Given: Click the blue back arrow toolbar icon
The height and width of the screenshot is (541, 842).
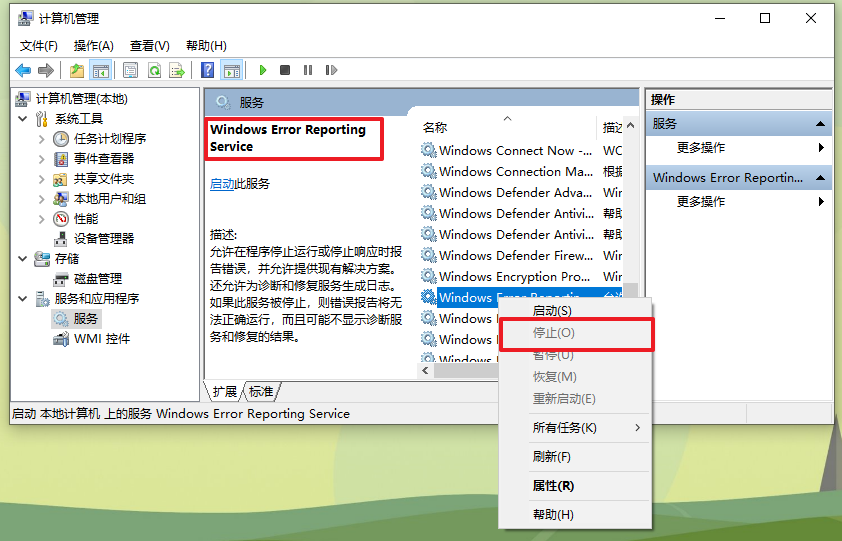Looking at the screenshot, I should (22, 70).
